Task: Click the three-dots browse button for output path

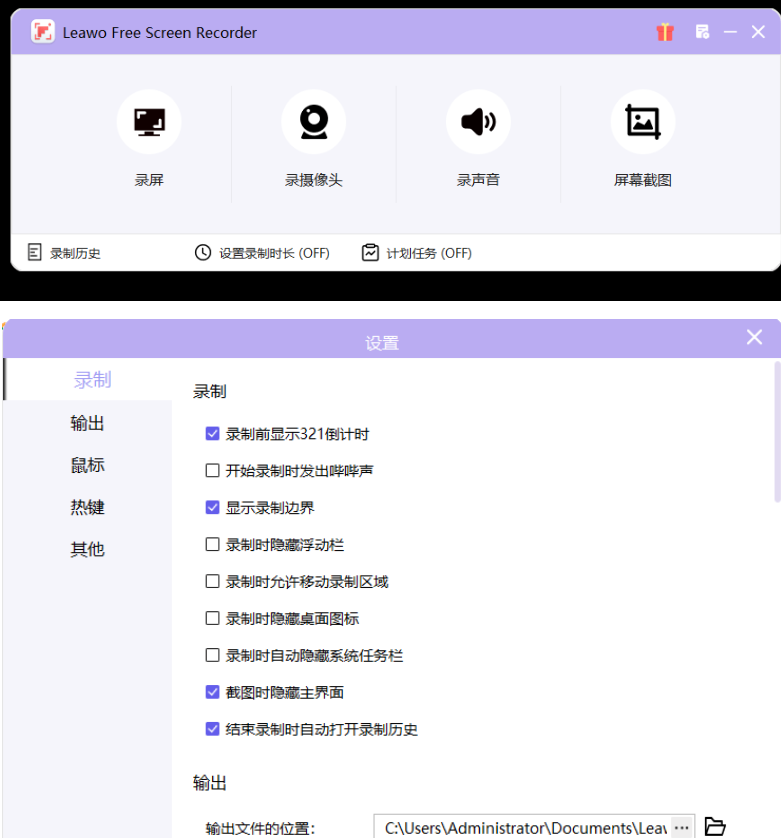Action: point(682,827)
